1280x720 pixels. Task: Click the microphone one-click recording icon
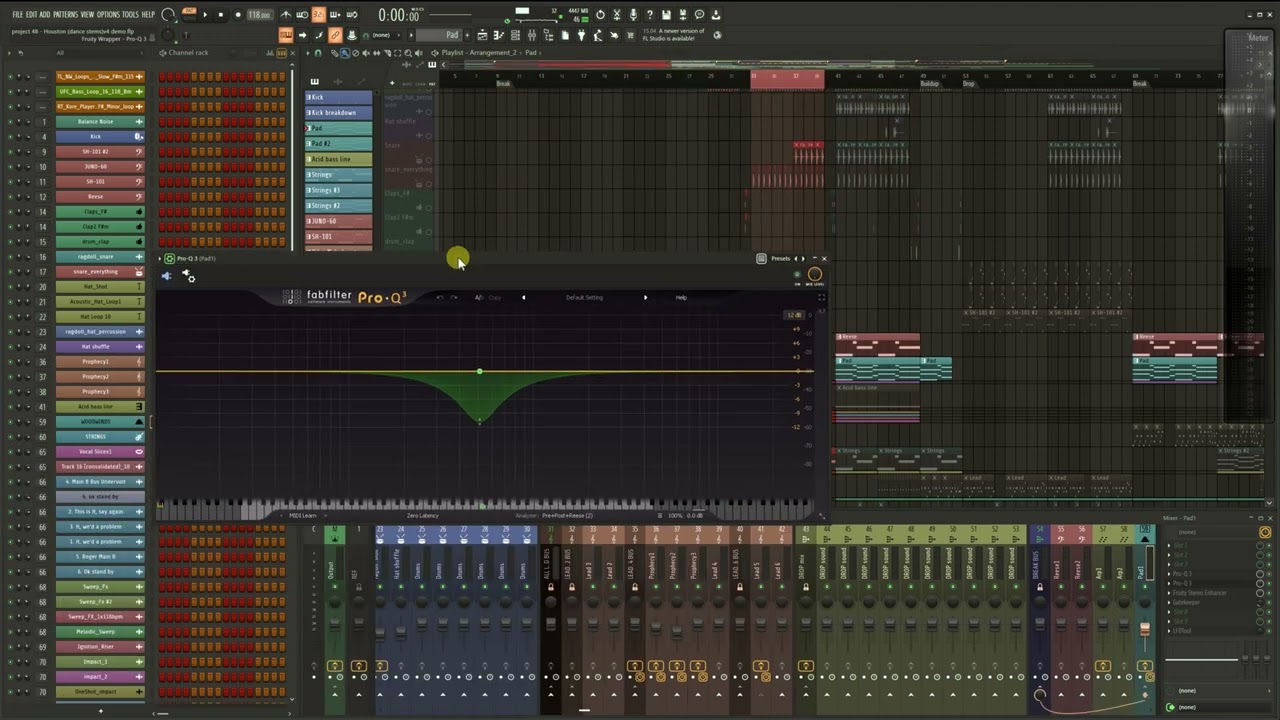[633, 15]
